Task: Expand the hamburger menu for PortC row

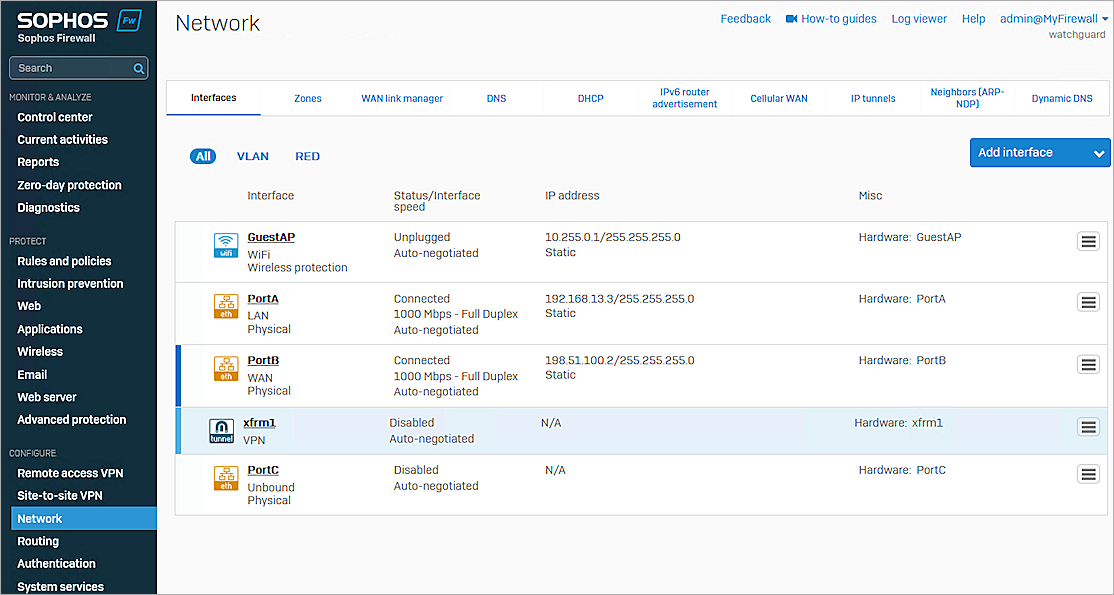Action: (x=1088, y=473)
